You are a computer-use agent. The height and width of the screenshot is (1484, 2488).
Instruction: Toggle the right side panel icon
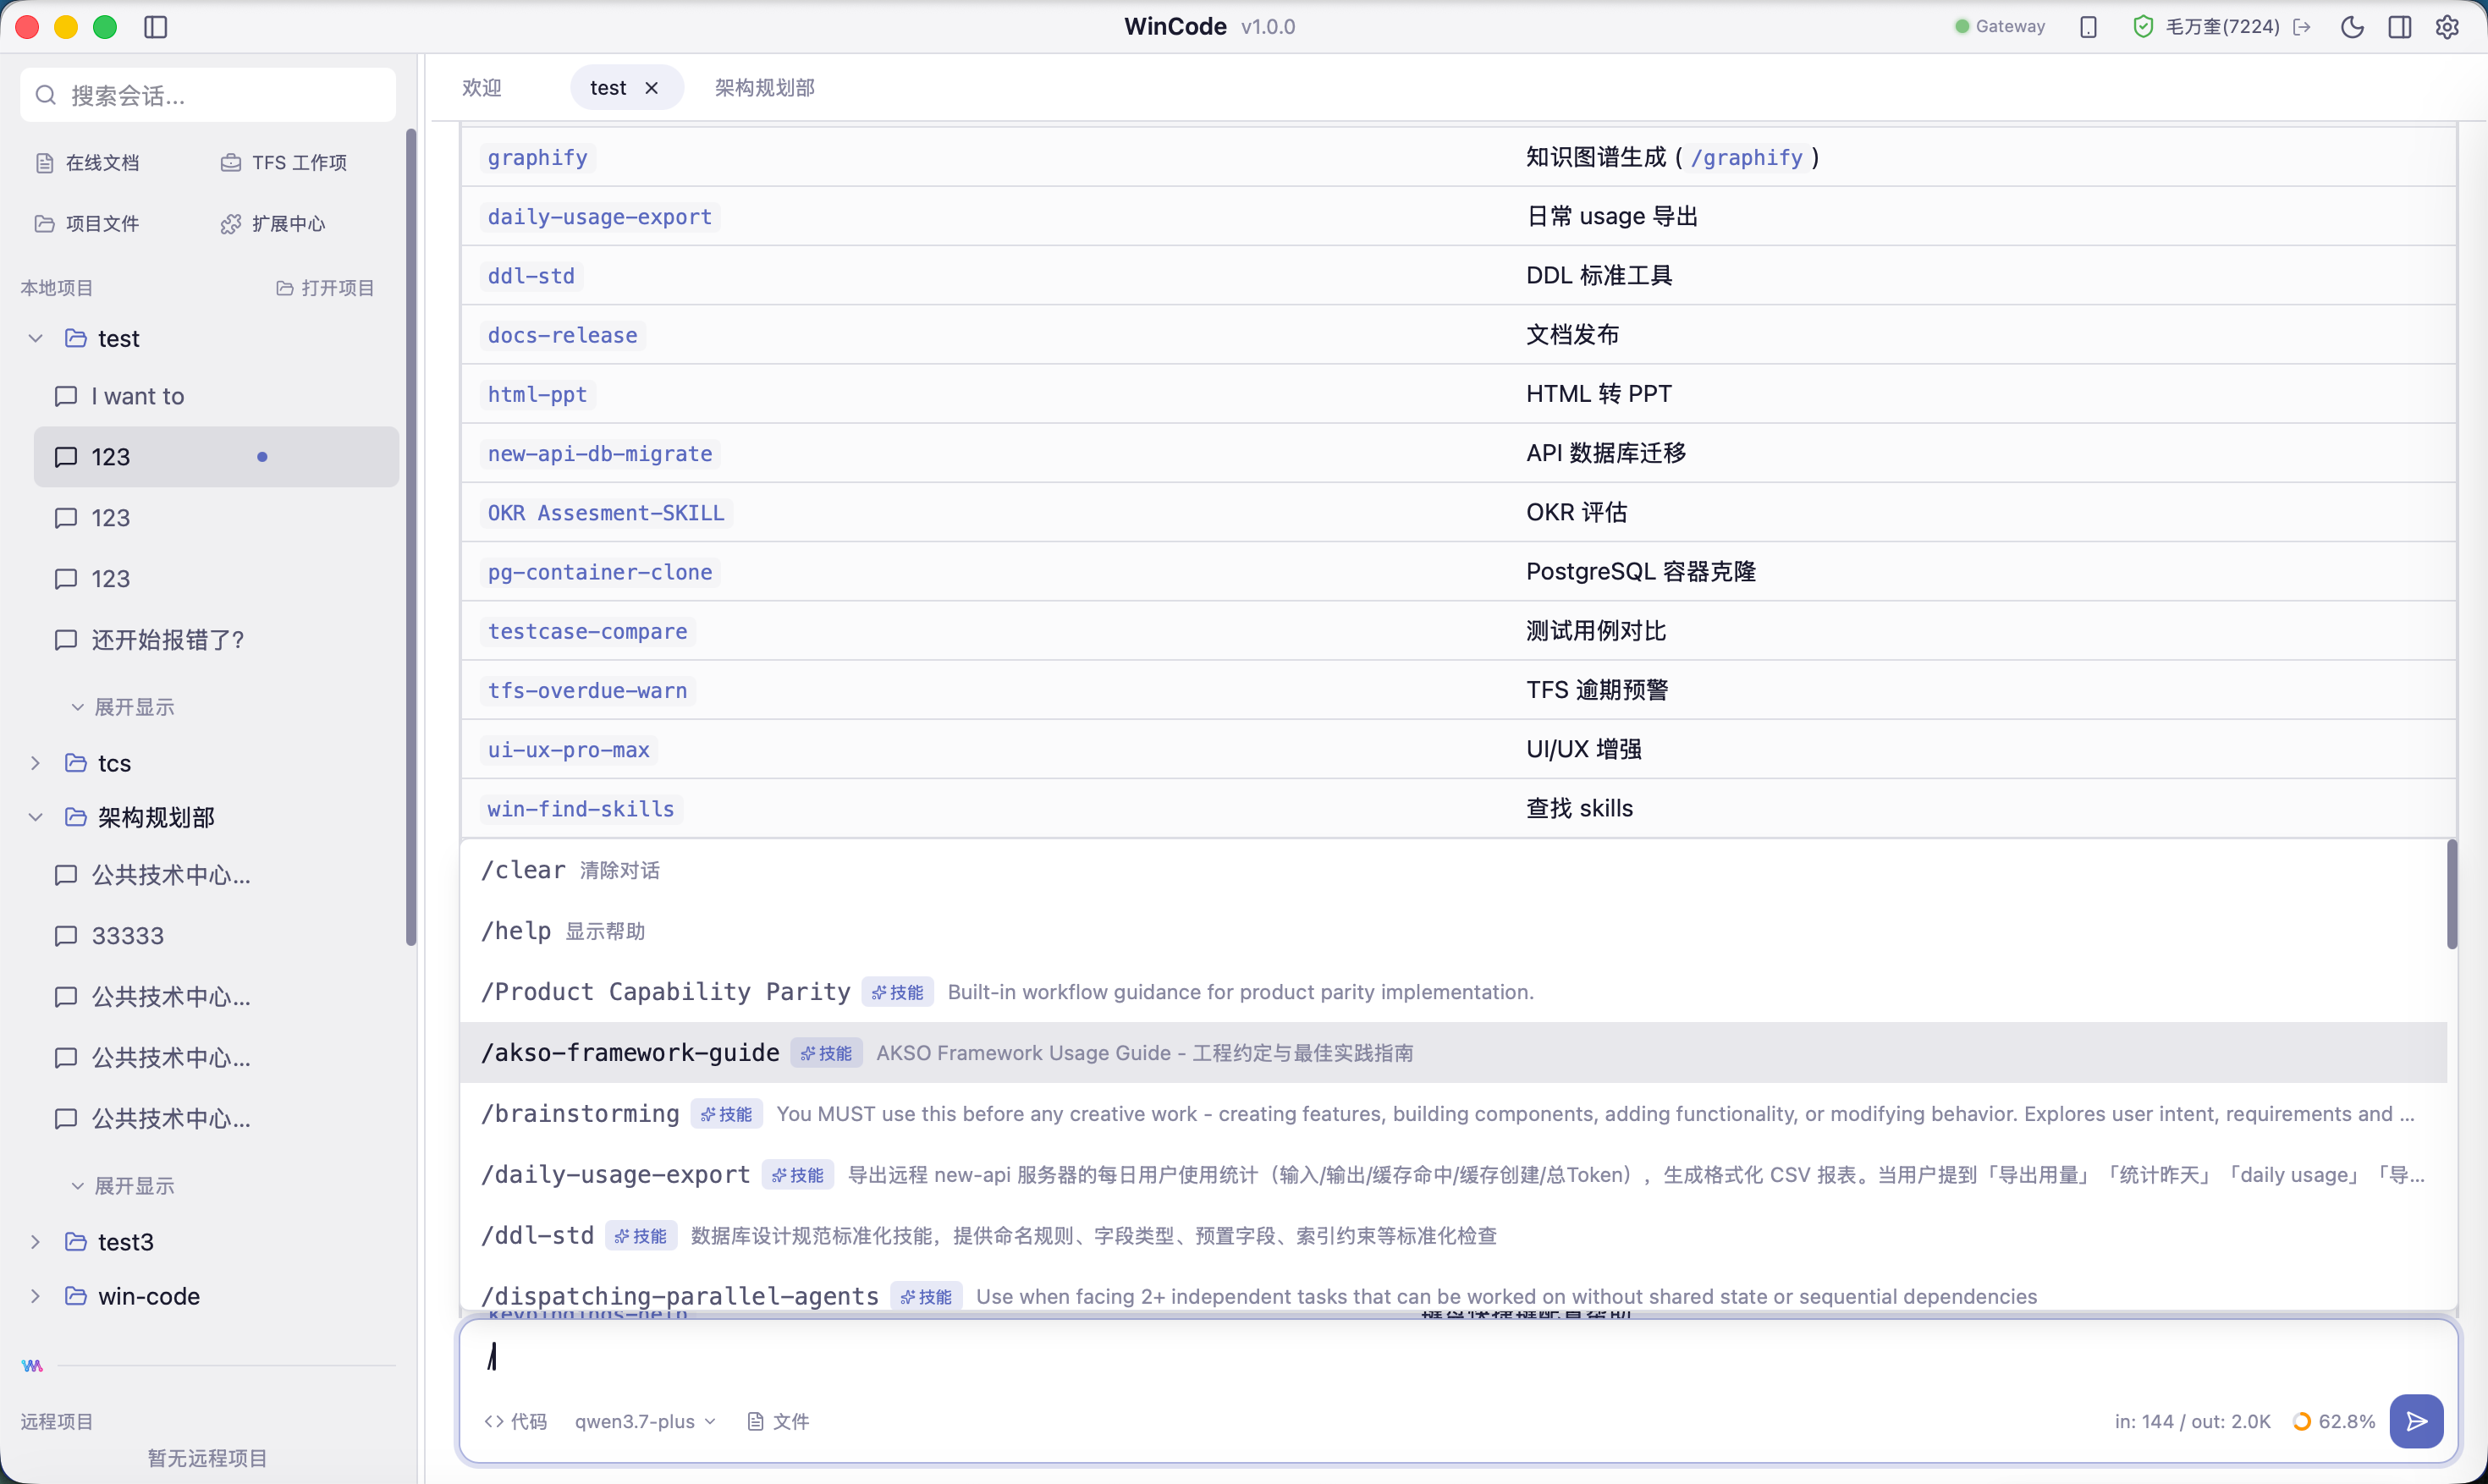[x=2400, y=27]
